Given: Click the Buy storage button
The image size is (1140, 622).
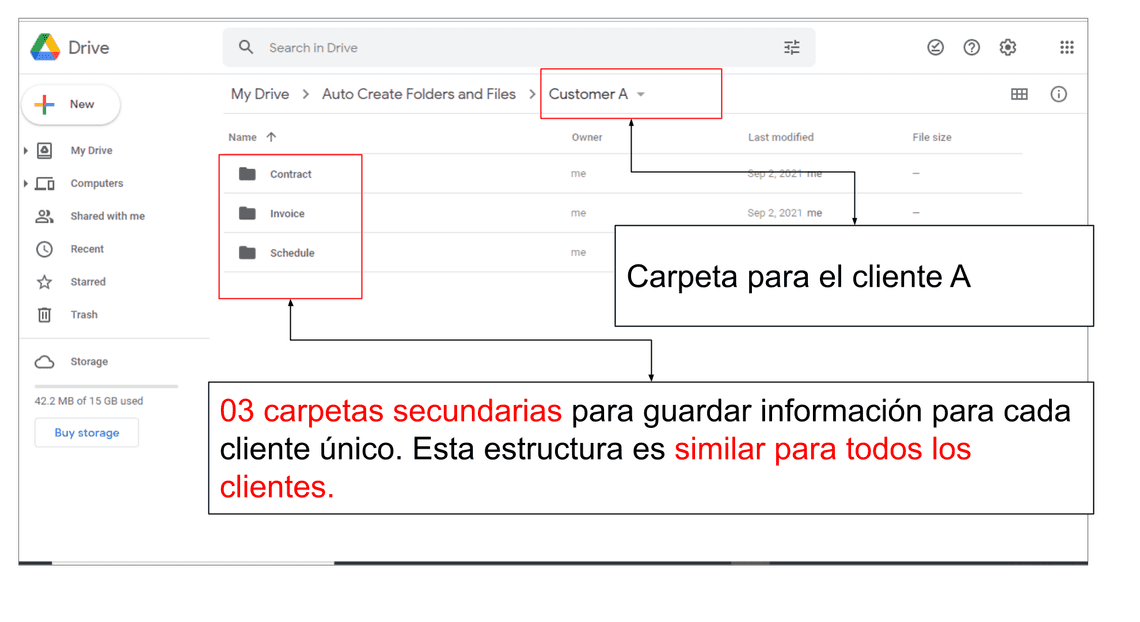Looking at the screenshot, I should (87, 433).
